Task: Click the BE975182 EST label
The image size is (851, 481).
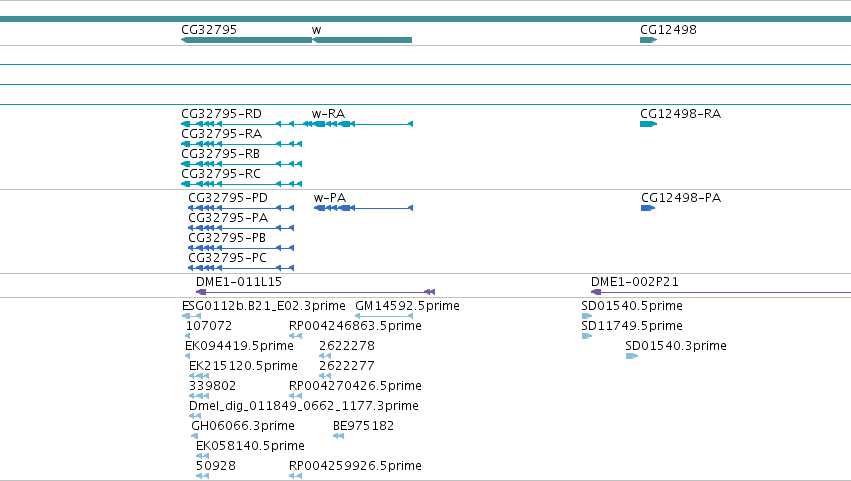Action: coord(364,427)
